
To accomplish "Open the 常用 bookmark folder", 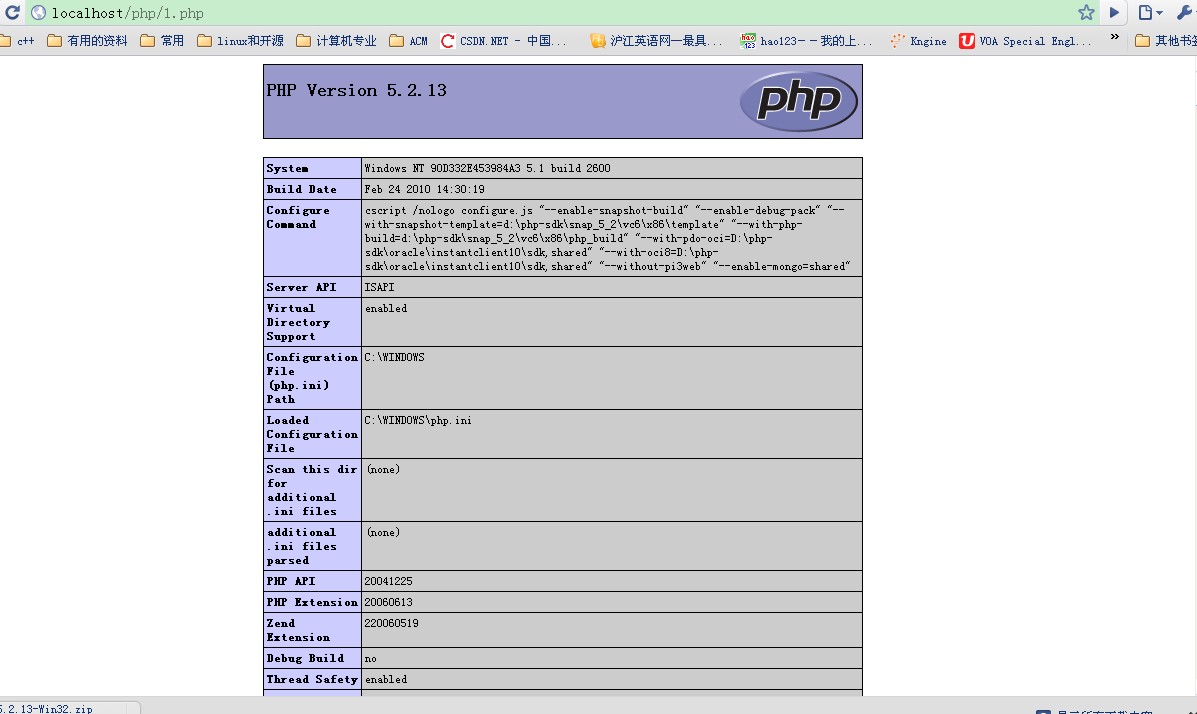I will click(x=162, y=40).
